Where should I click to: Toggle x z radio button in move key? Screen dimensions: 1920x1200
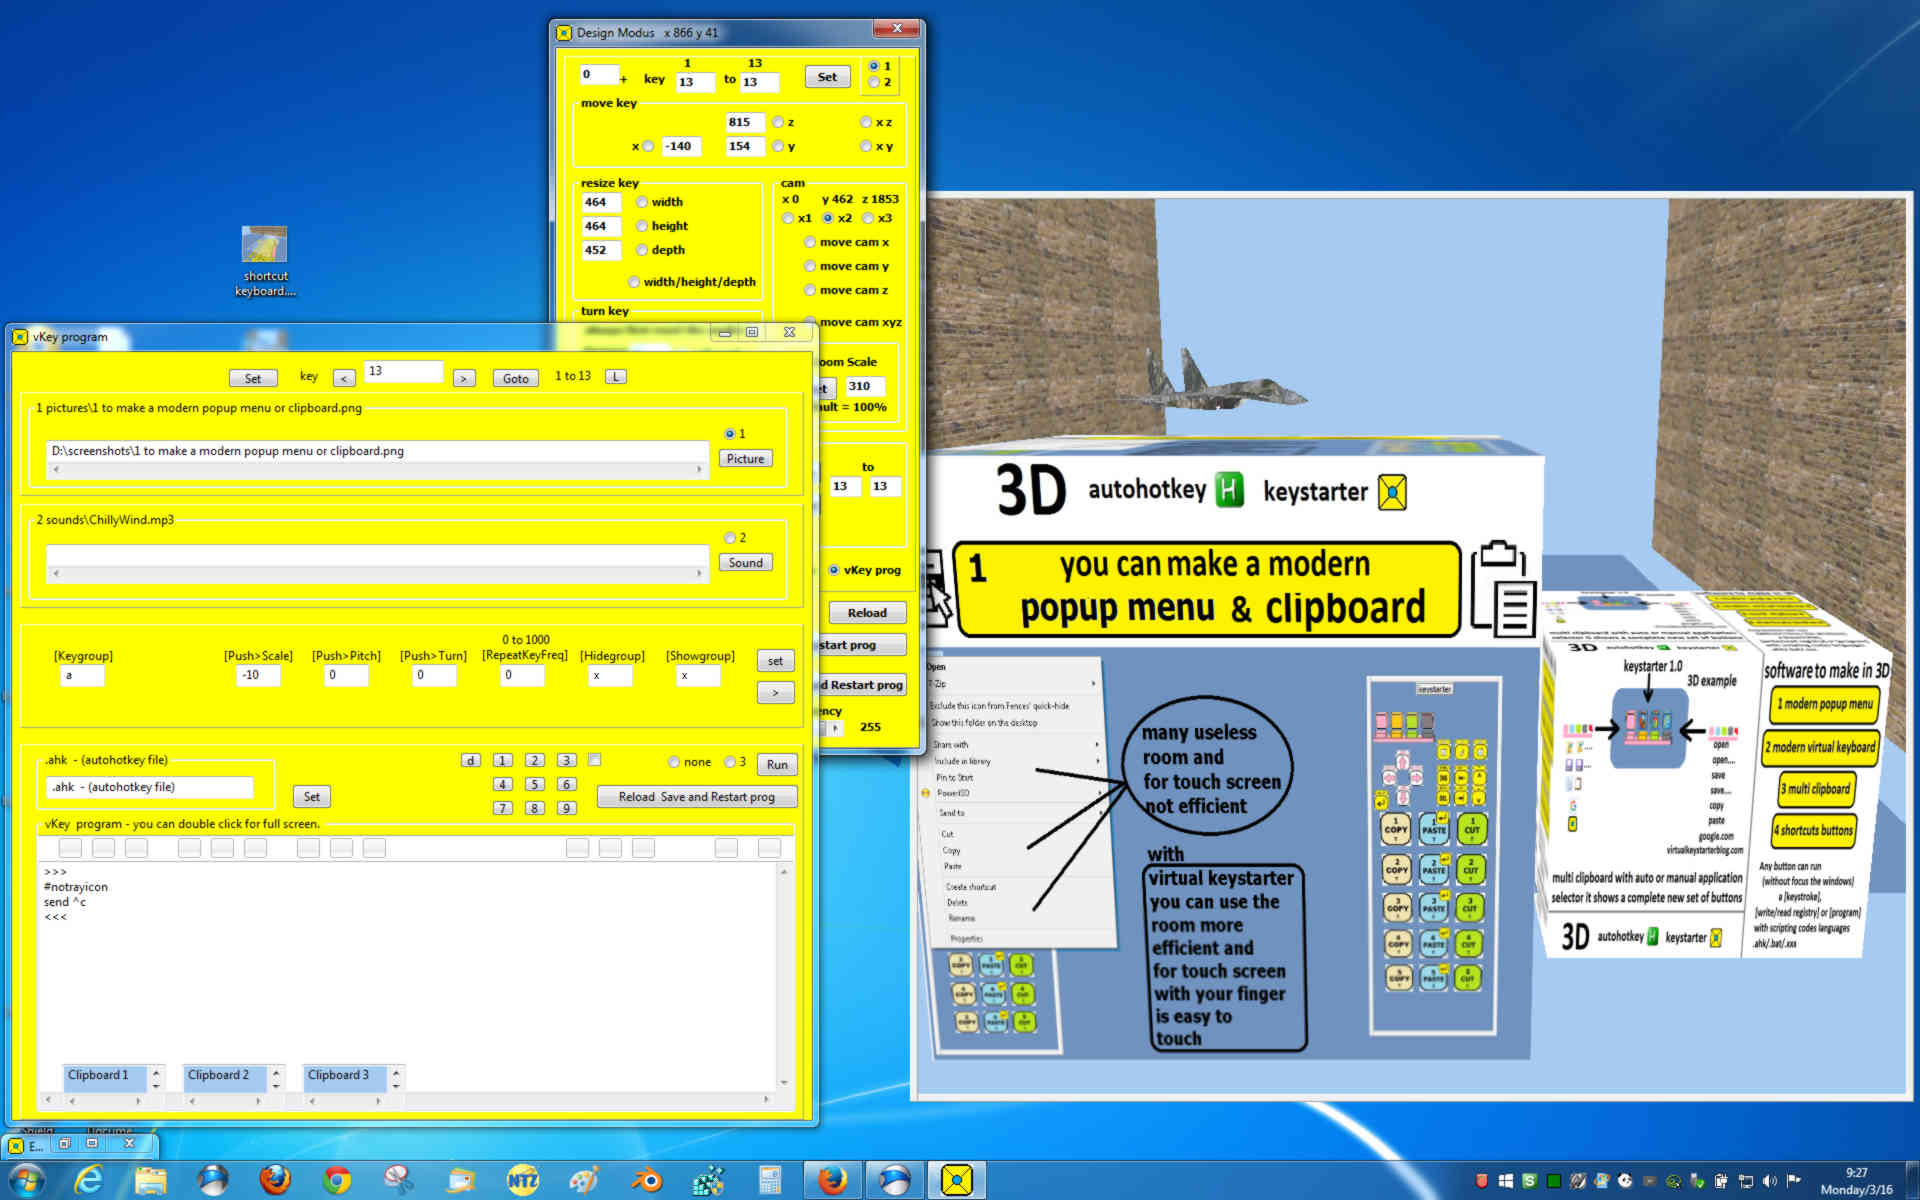pyautogui.click(x=865, y=123)
